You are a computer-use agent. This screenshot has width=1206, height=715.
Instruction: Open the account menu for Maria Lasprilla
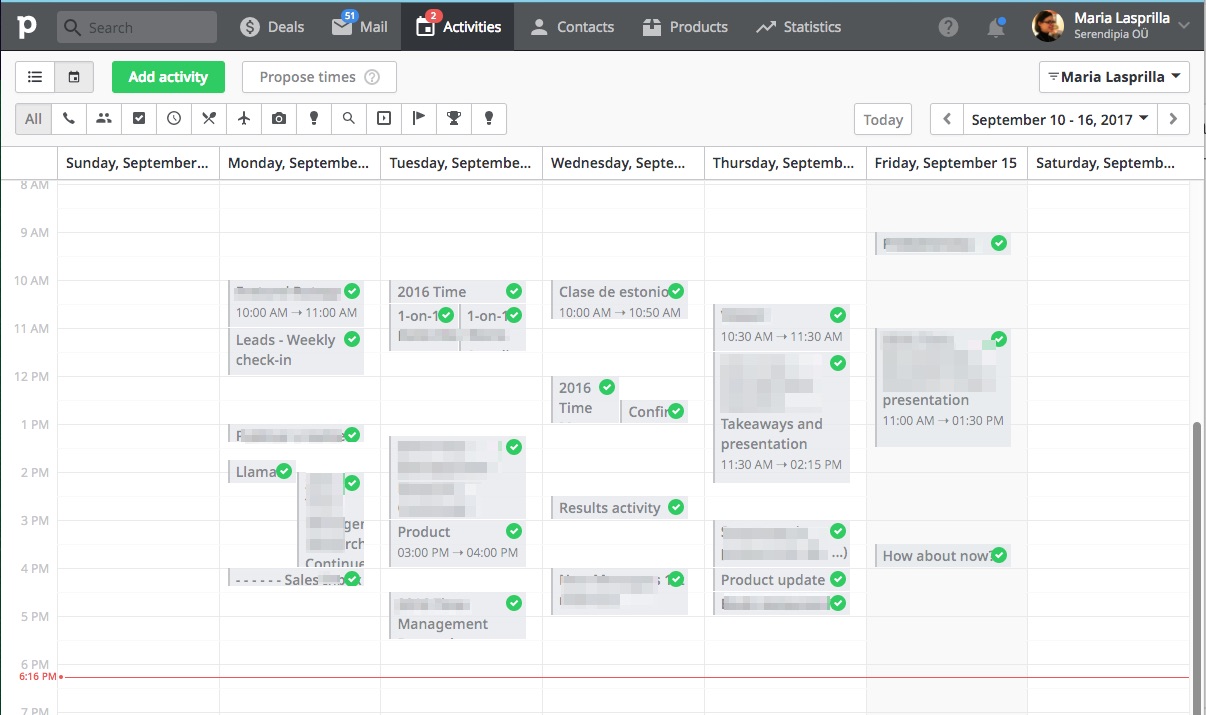click(1111, 26)
